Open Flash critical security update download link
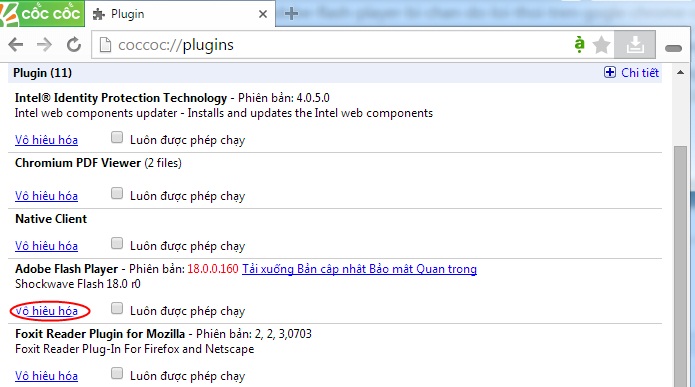695x387 pixels. click(359, 269)
